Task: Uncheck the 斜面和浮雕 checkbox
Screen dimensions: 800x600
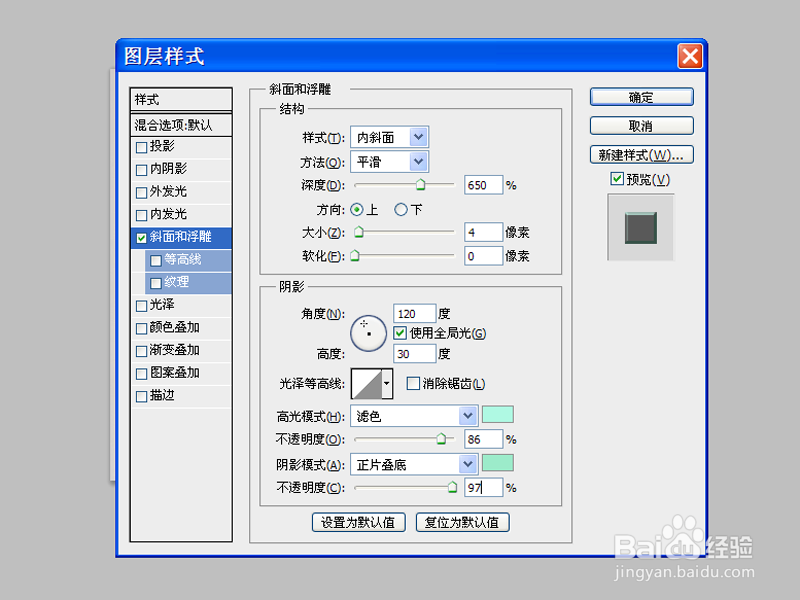Action: [141, 238]
